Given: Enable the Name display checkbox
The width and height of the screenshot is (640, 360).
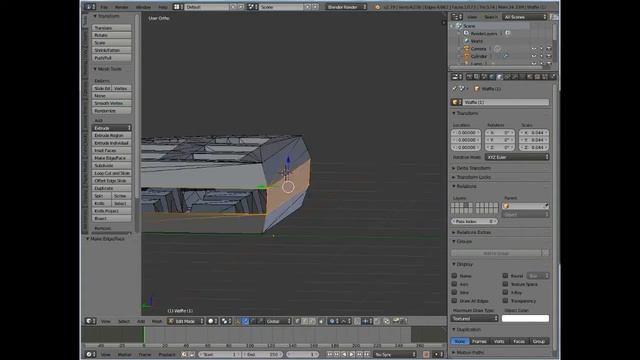Looking at the screenshot, I should (x=454, y=276).
